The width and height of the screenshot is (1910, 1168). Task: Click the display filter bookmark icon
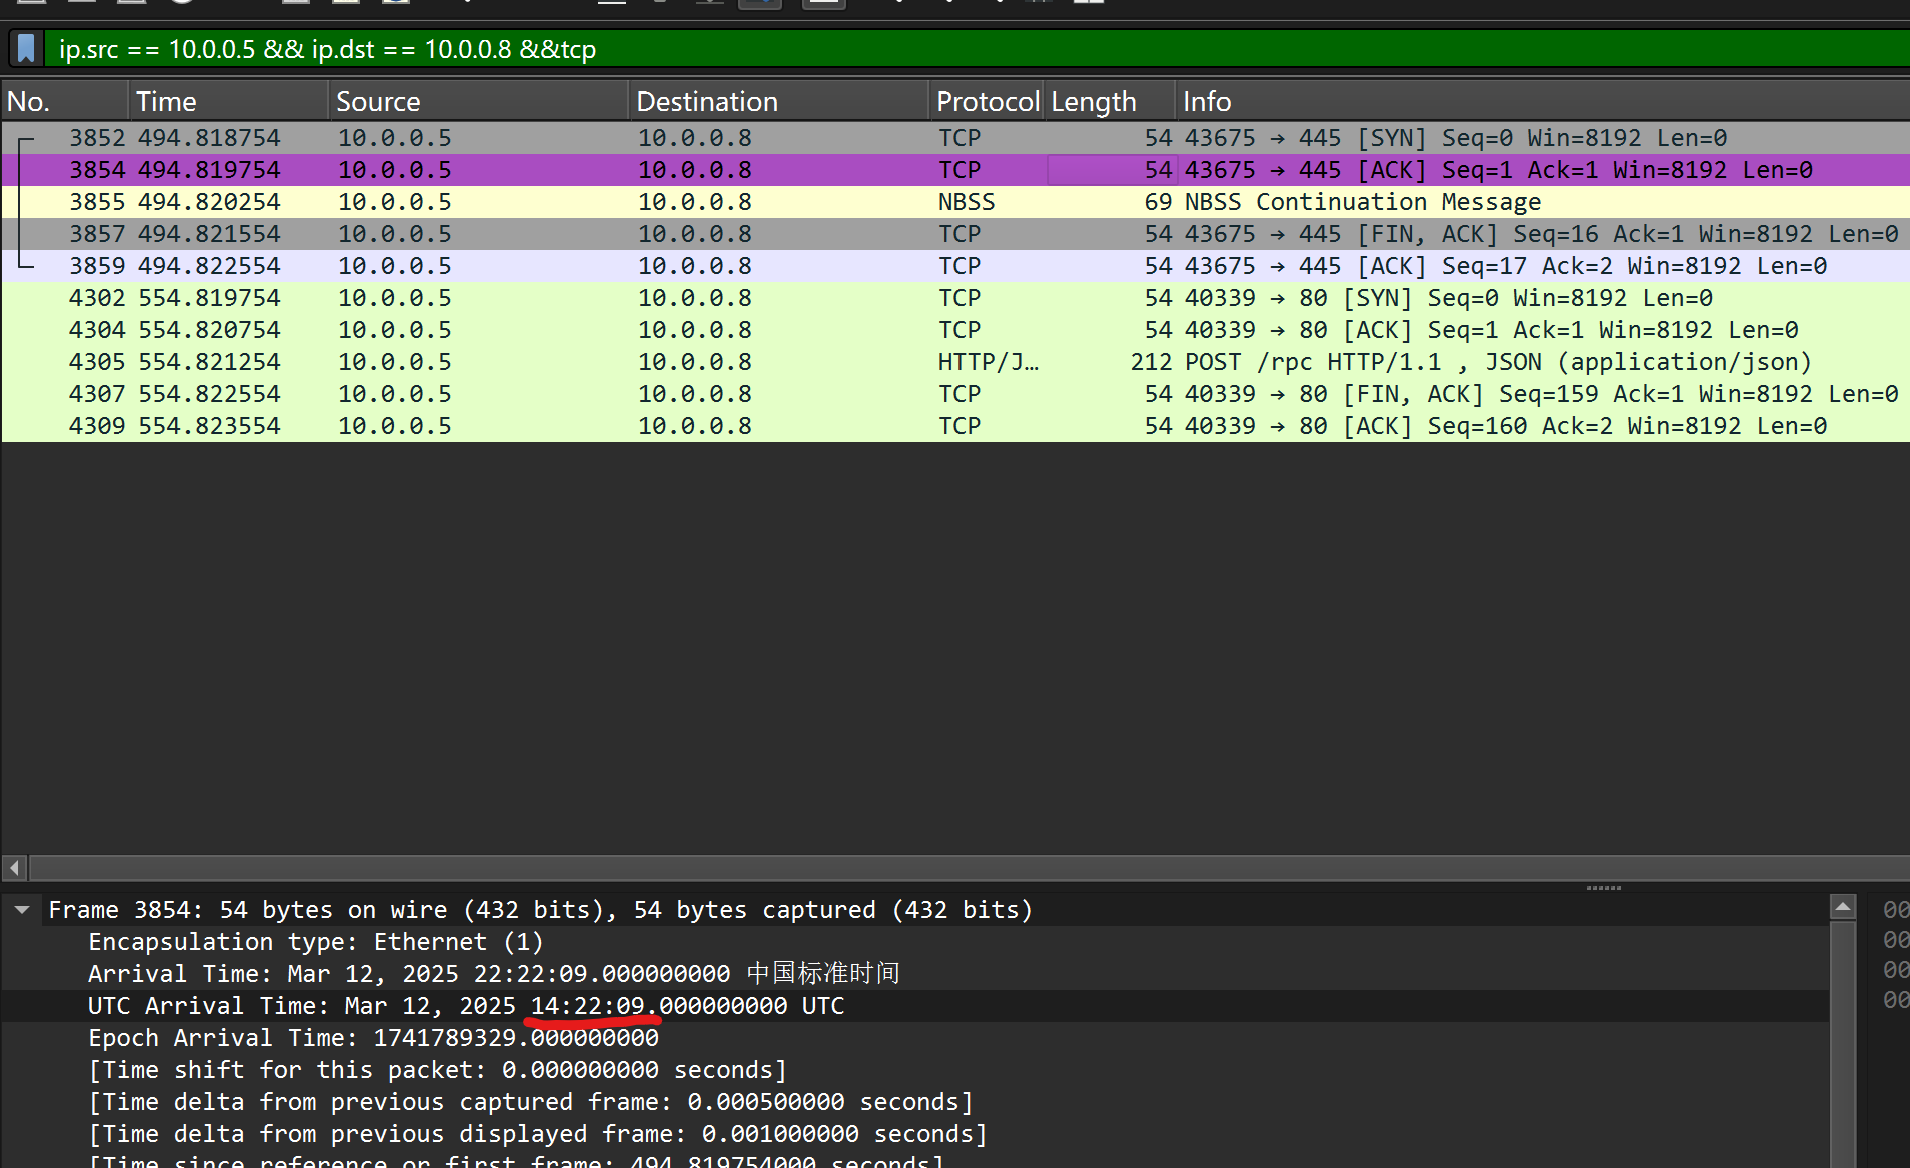click(x=27, y=48)
